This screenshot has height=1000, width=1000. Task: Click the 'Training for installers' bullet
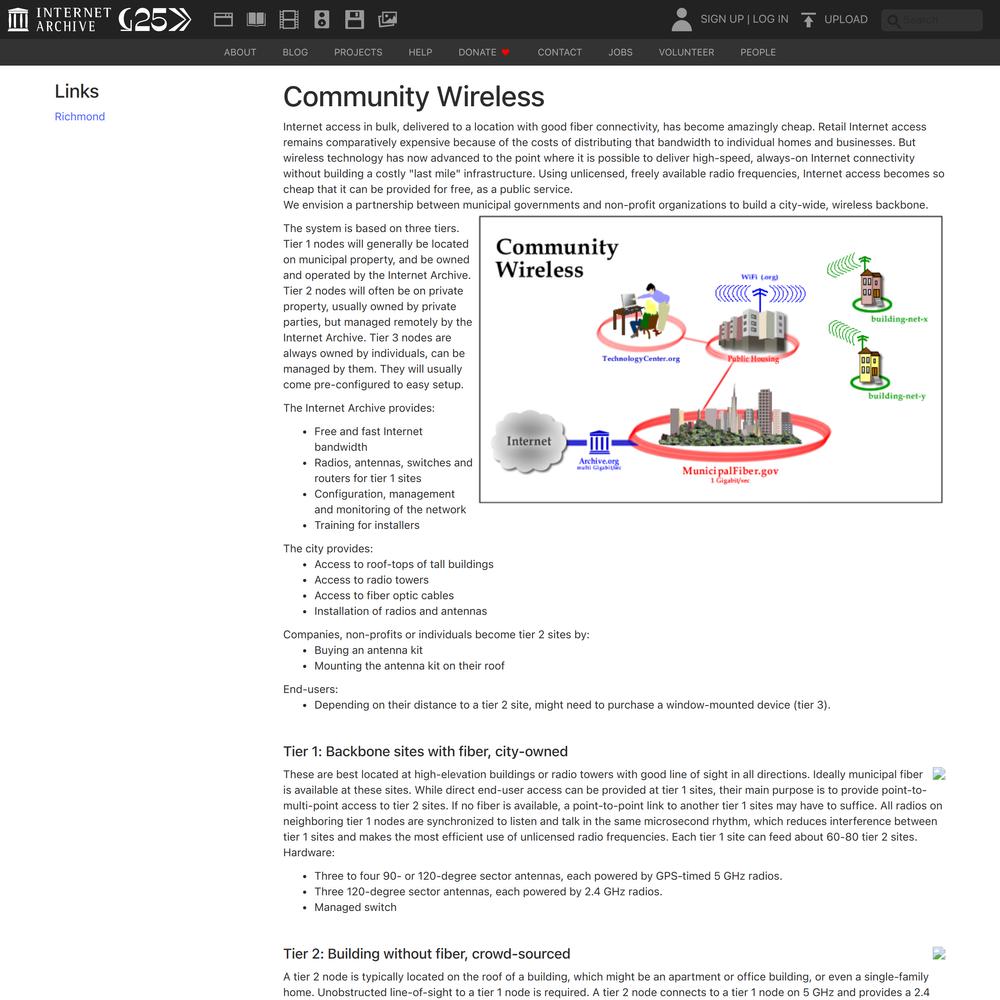coord(367,526)
